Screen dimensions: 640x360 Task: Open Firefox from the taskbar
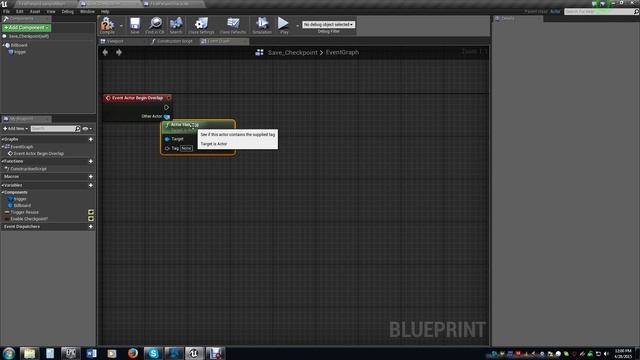[x=133, y=353]
